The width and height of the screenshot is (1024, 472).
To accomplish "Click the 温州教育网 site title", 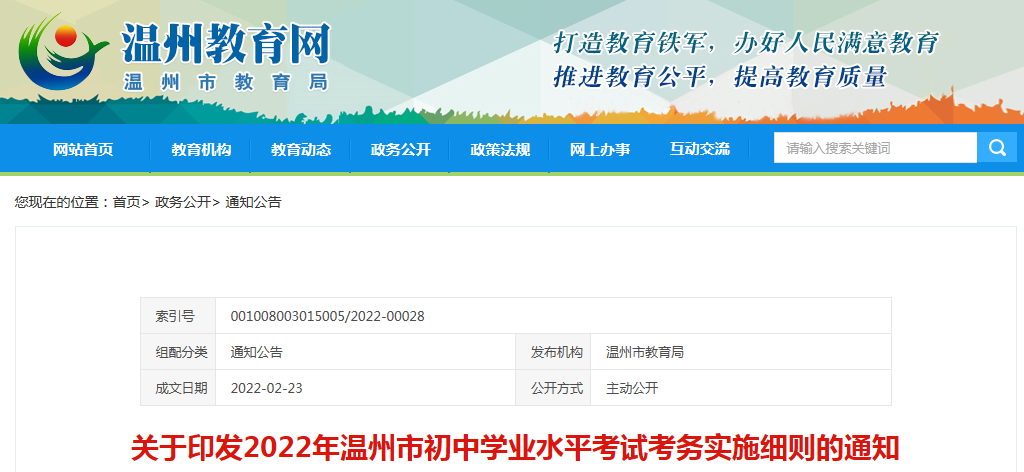I will coord(226,42).
